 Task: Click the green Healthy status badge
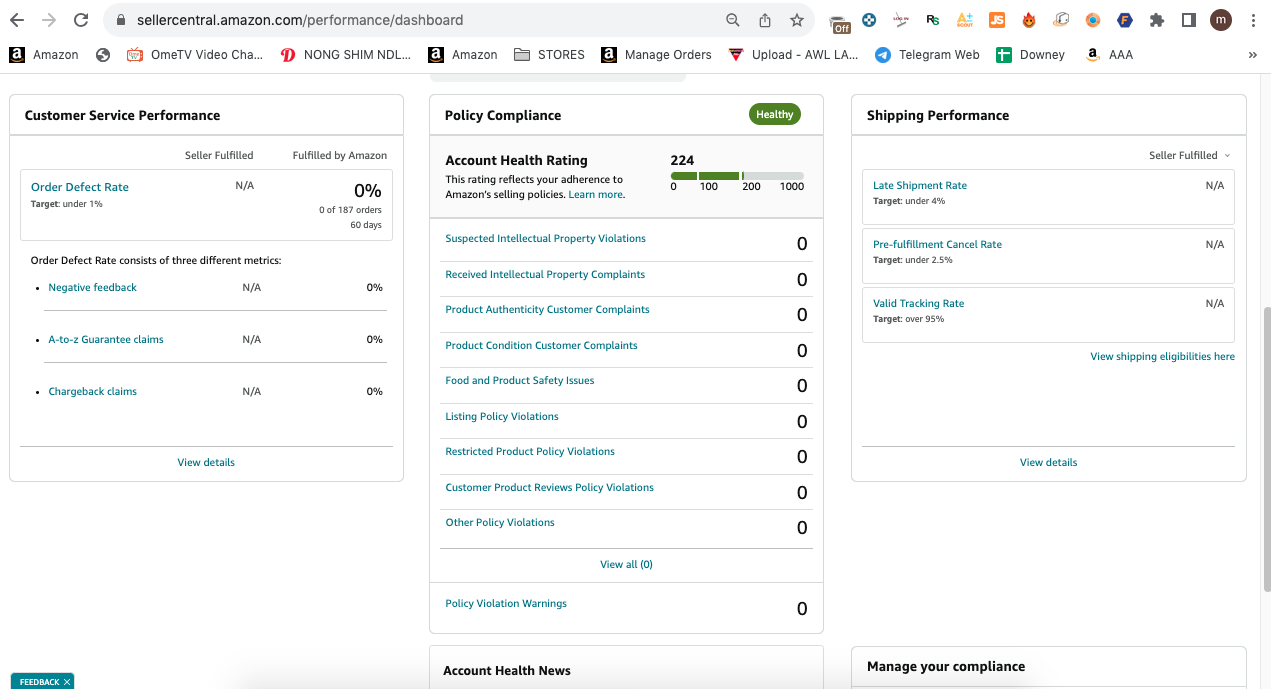775,114
